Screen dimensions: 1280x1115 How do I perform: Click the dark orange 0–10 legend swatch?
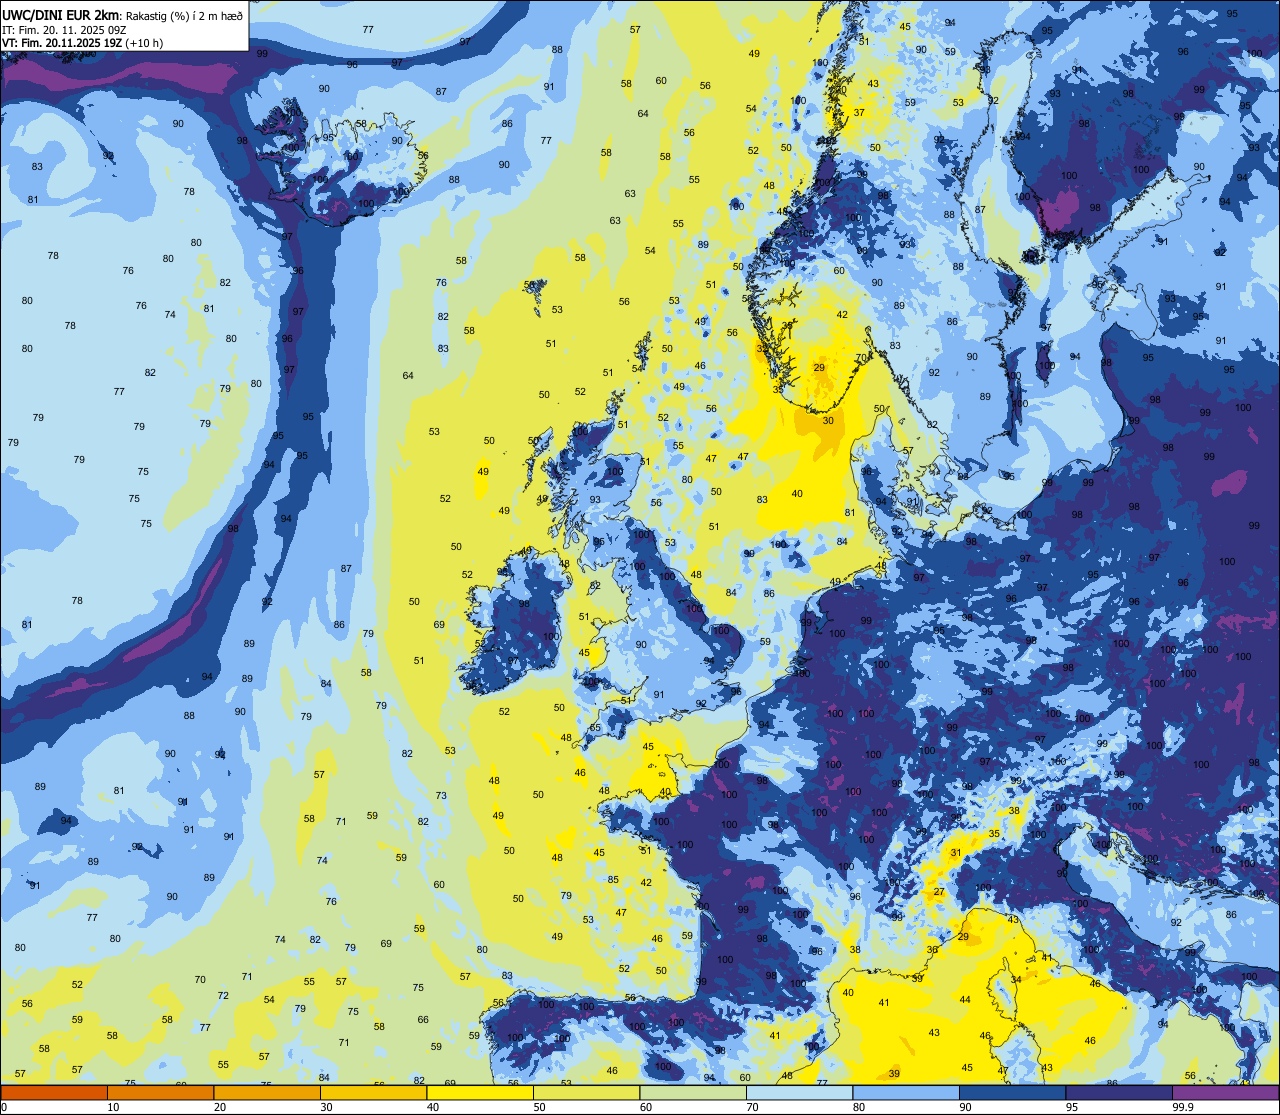[x=54, y=1092]
